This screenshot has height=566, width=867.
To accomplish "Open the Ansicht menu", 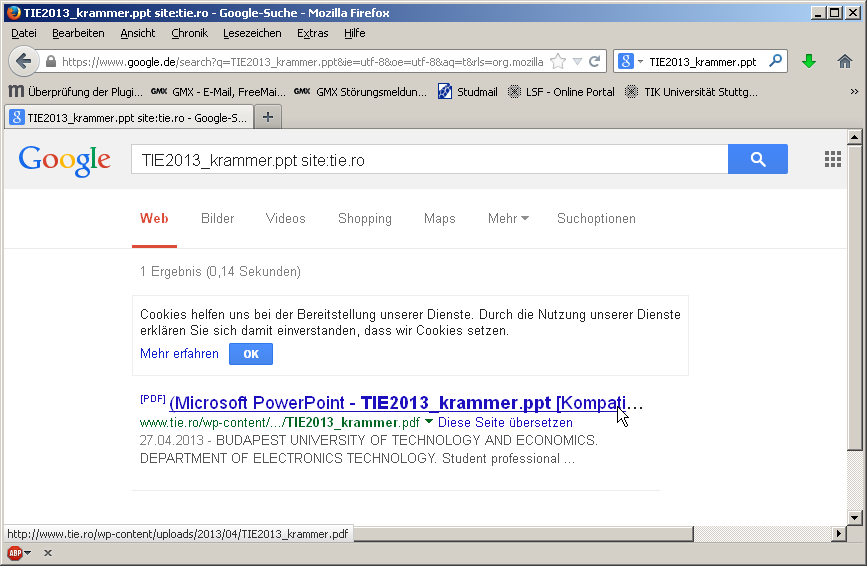I will (x=138, y=33).
